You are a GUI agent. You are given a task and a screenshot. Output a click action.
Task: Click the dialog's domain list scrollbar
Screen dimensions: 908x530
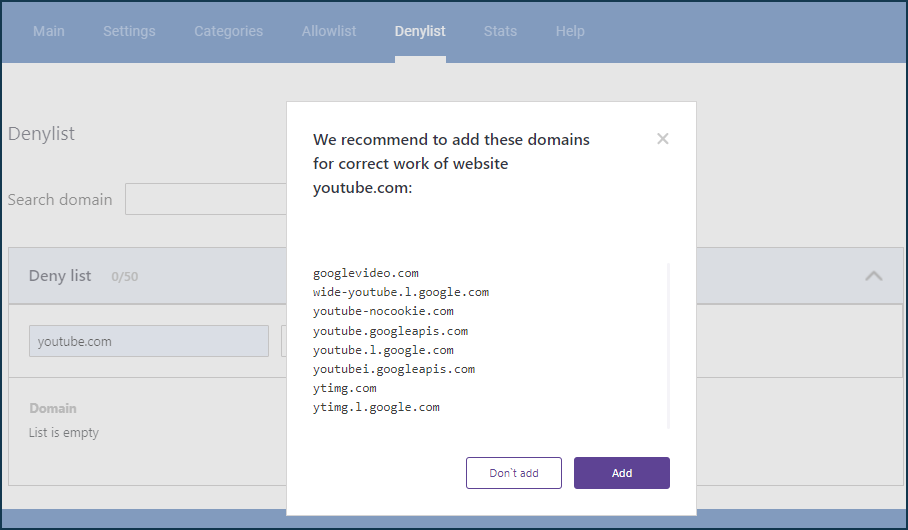point(668,346)
